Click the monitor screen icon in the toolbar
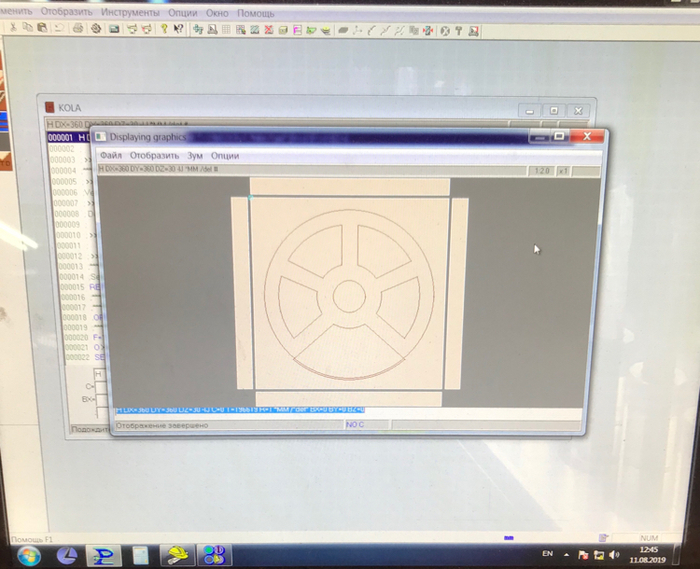 point(114,29)
